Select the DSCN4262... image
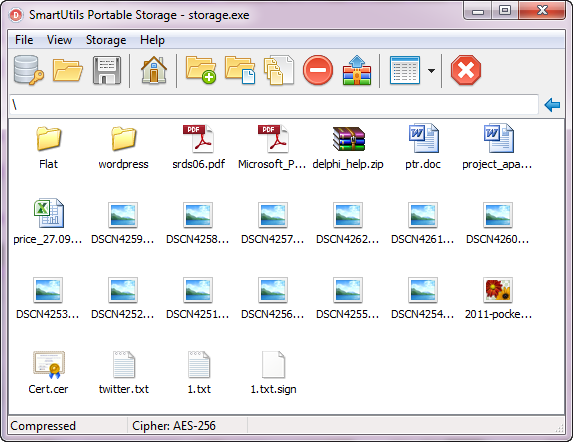This screenshot has width=573, height=442. [x=348, y=222]
